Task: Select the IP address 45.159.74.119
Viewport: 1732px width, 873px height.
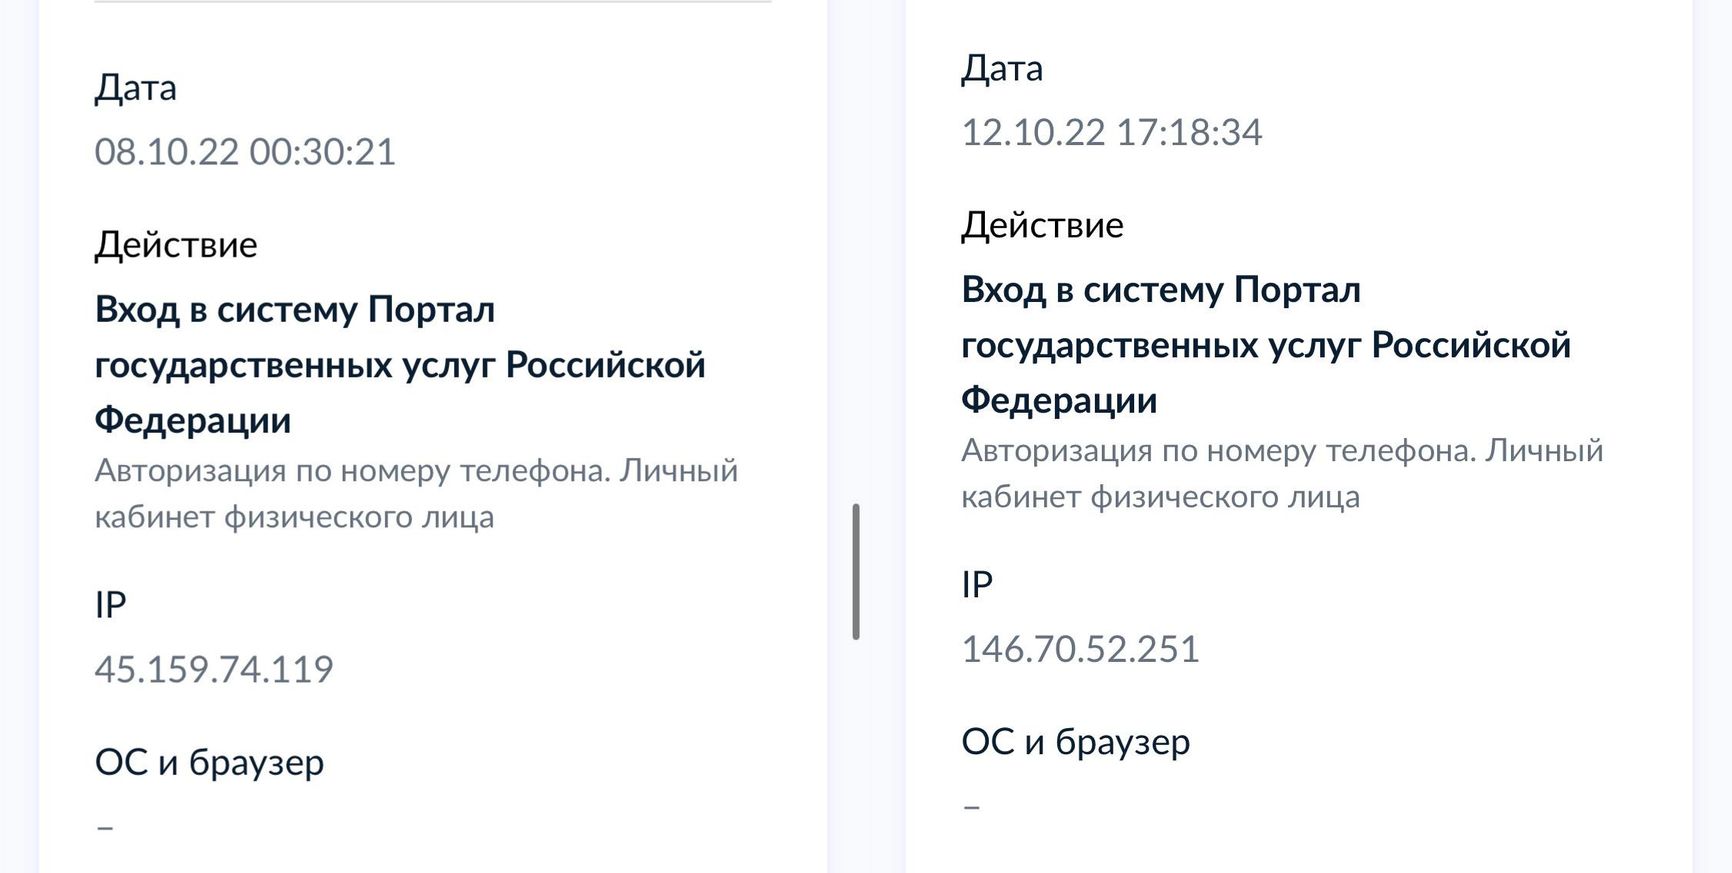Action: coord(214,669)
